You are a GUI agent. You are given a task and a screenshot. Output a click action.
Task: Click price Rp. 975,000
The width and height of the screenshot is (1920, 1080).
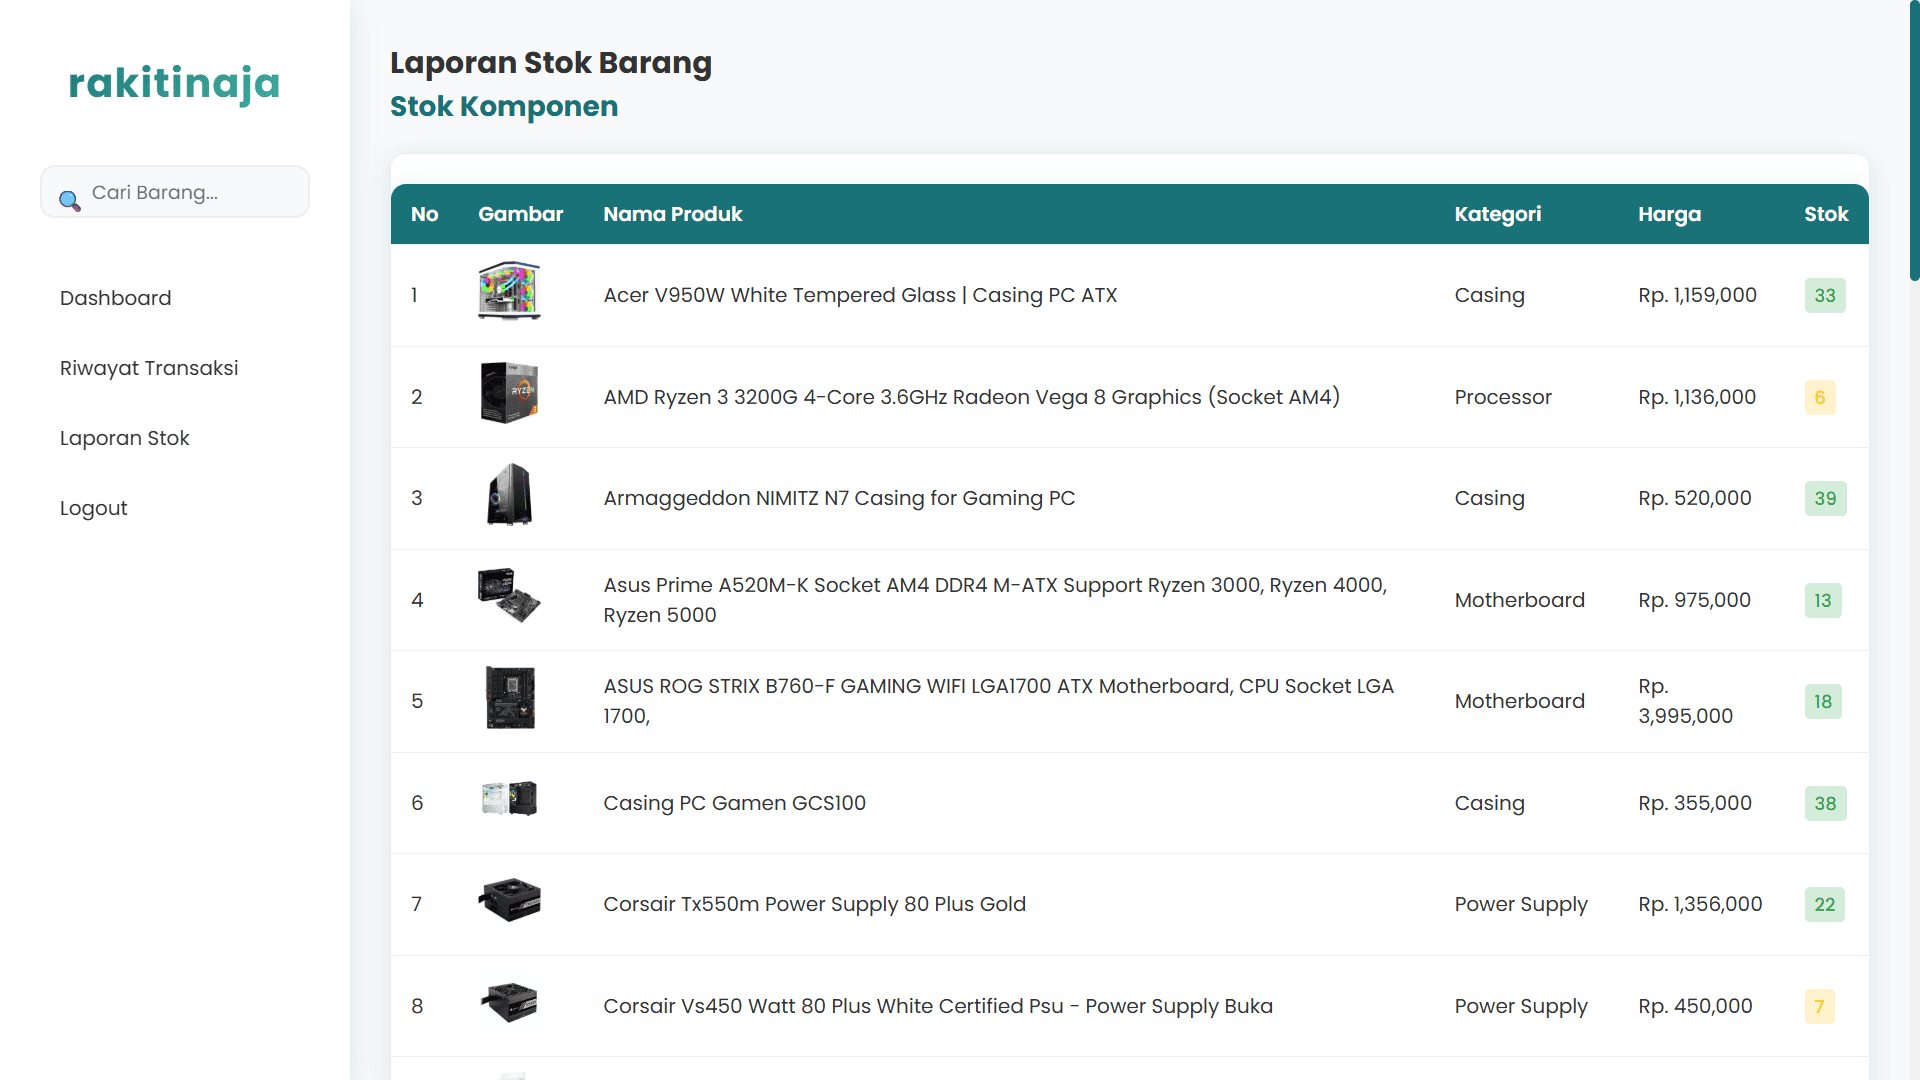pyautogui.click(x=1694, y=600)
